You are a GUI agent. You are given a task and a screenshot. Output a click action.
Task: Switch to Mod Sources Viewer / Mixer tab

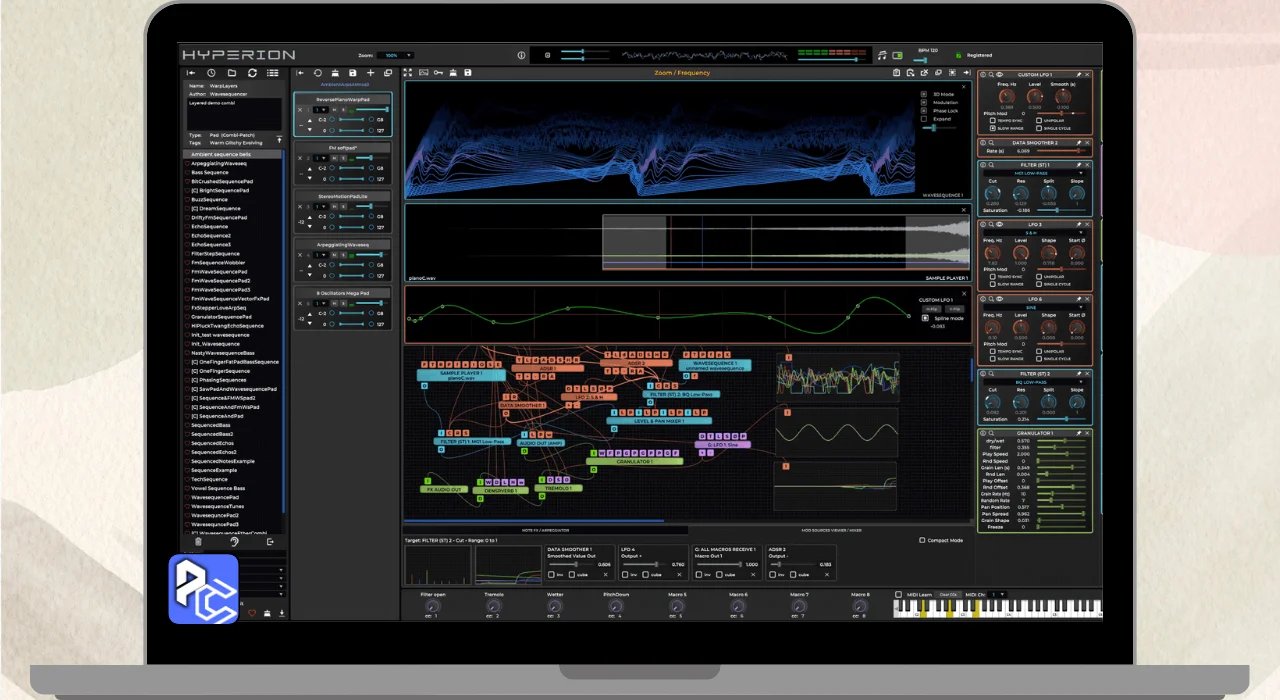pos(832,530)
